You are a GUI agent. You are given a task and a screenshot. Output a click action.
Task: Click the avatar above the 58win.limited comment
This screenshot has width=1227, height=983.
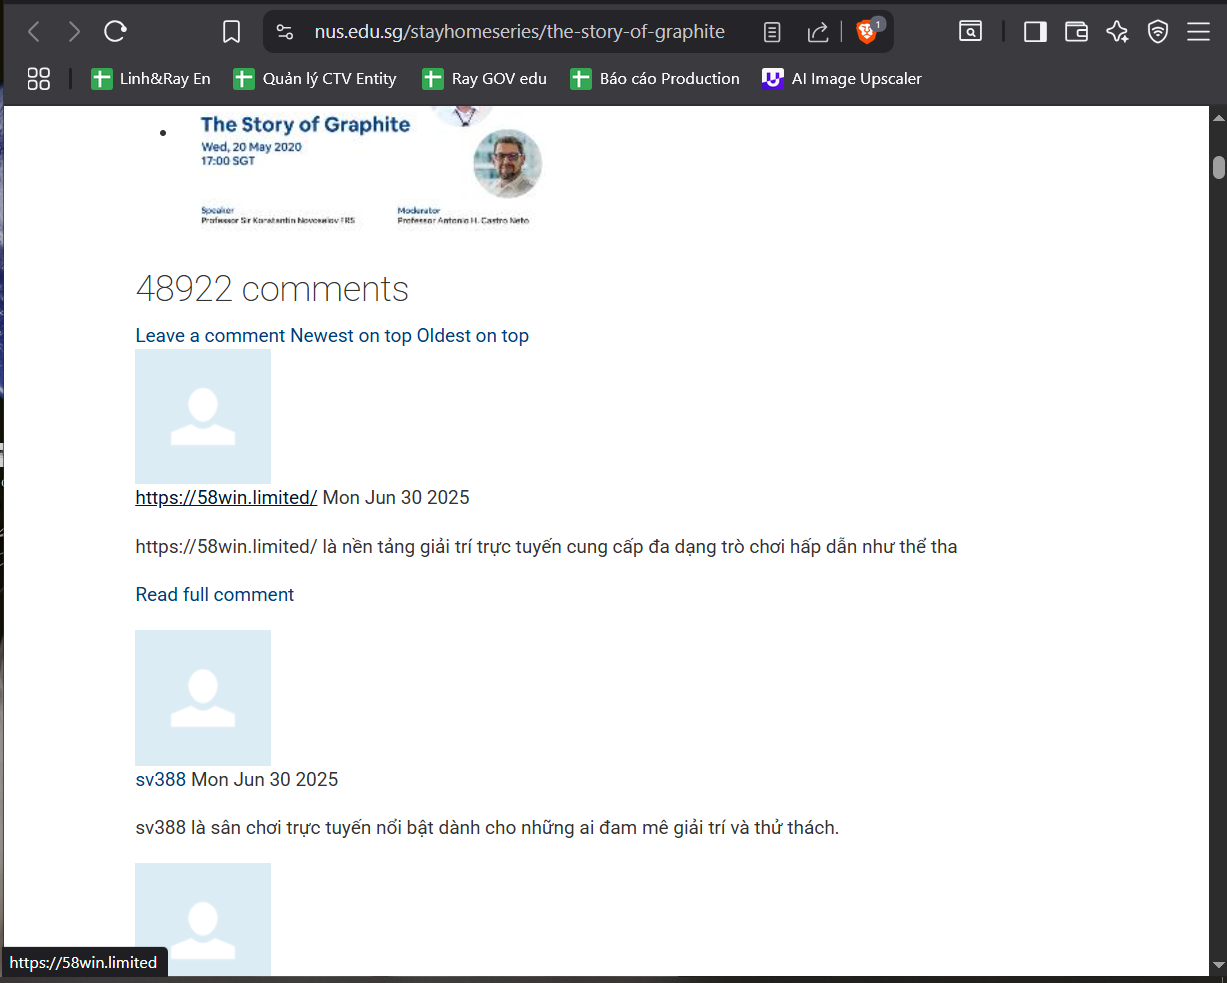[203, 416]
